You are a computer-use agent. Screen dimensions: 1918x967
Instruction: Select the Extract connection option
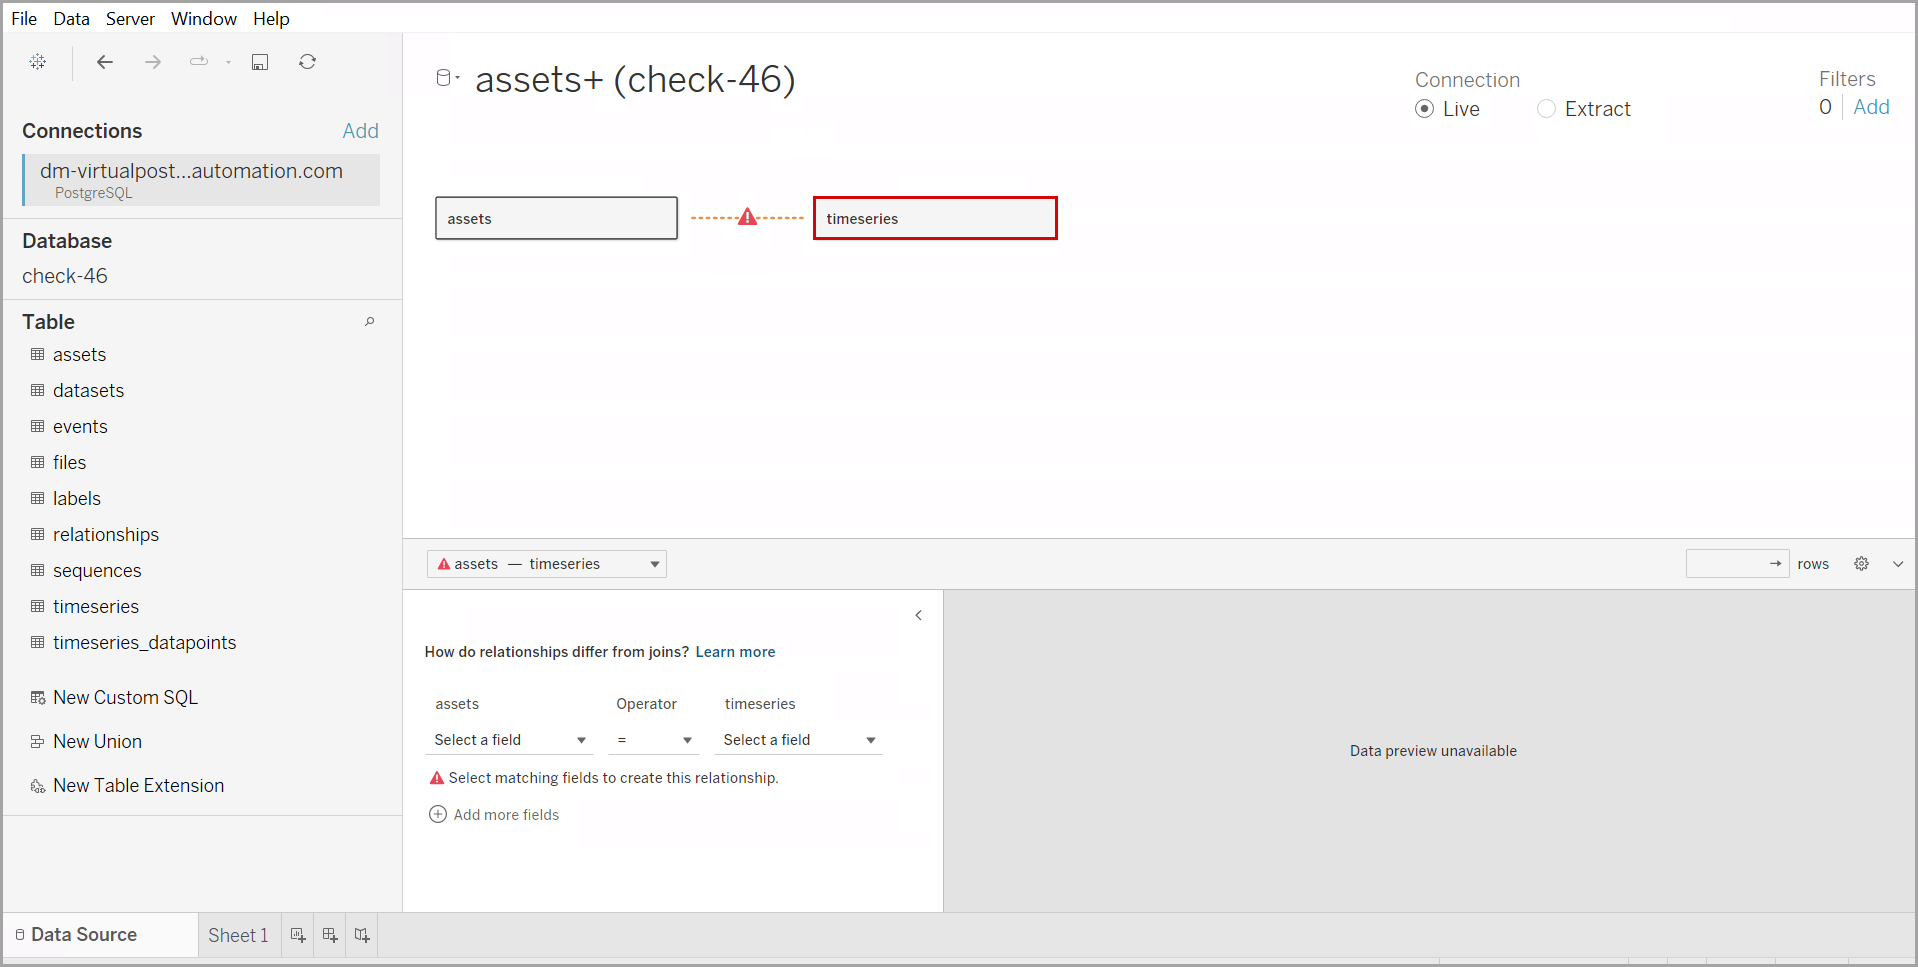[x=1547, y=109]
